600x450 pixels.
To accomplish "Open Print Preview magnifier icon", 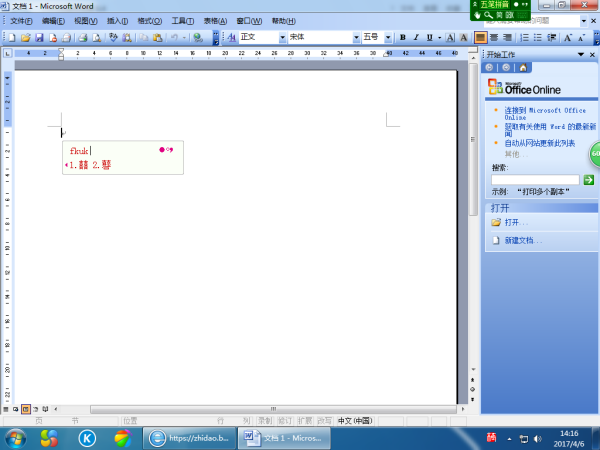I will [x=97, y=38].
